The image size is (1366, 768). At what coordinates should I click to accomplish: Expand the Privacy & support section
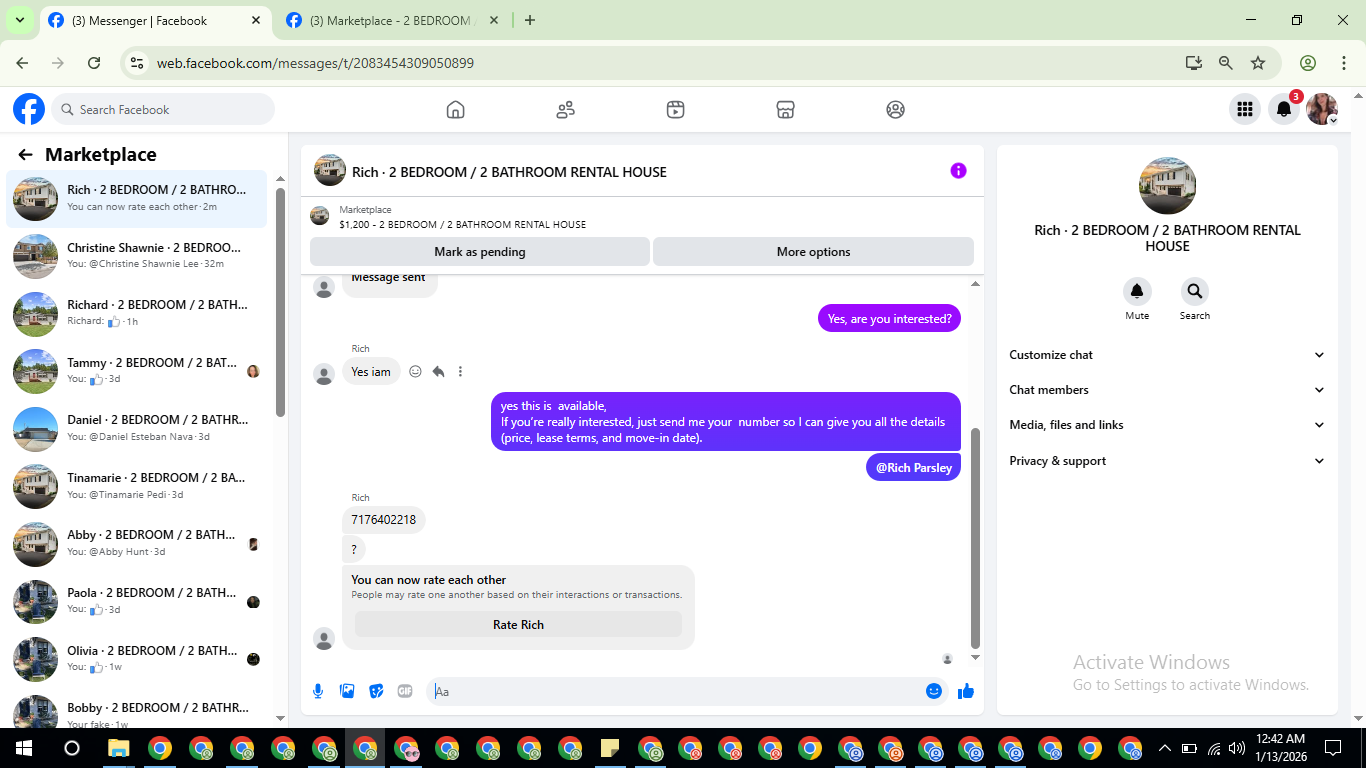click(1167, 461)
